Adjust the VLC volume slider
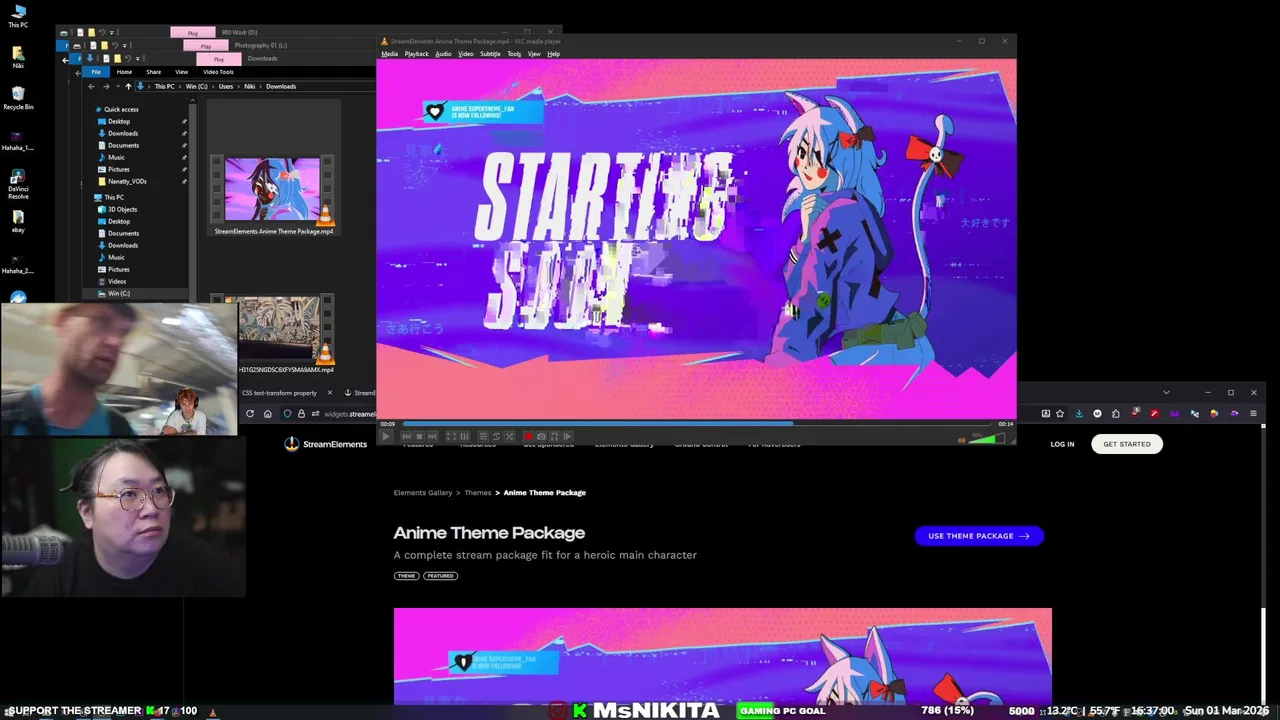This screenshot has height=720, width=1280. 985,438
